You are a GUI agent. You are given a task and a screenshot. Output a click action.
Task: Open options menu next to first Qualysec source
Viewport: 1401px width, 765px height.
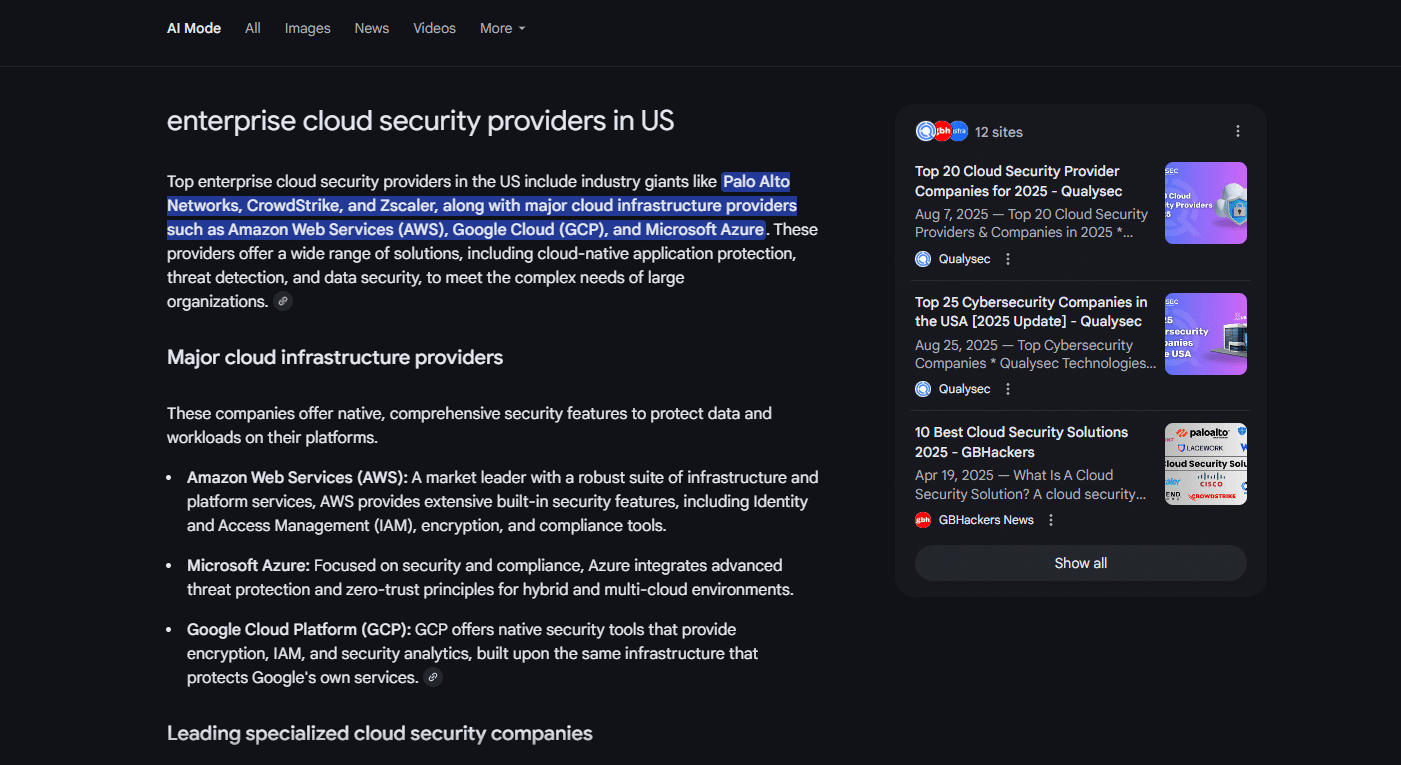1008,259
